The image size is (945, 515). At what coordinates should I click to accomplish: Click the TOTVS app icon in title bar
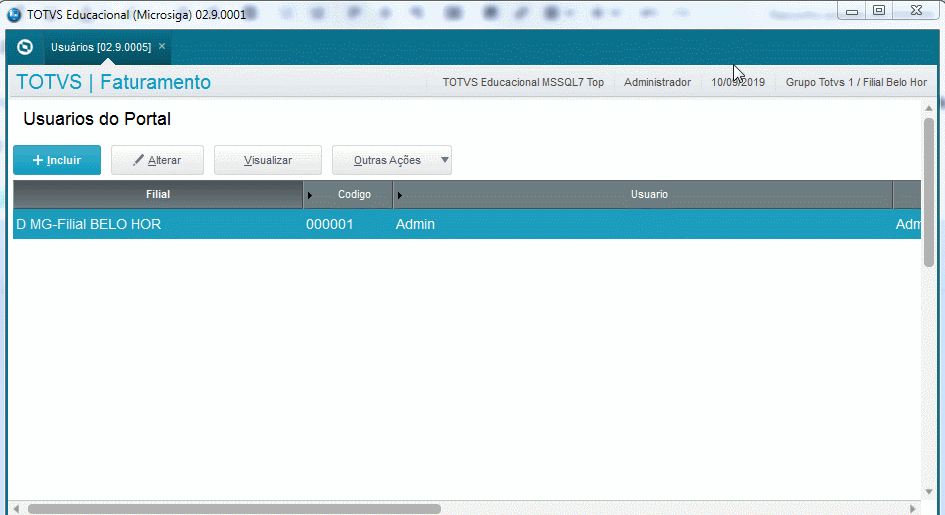tap(14, 14)
